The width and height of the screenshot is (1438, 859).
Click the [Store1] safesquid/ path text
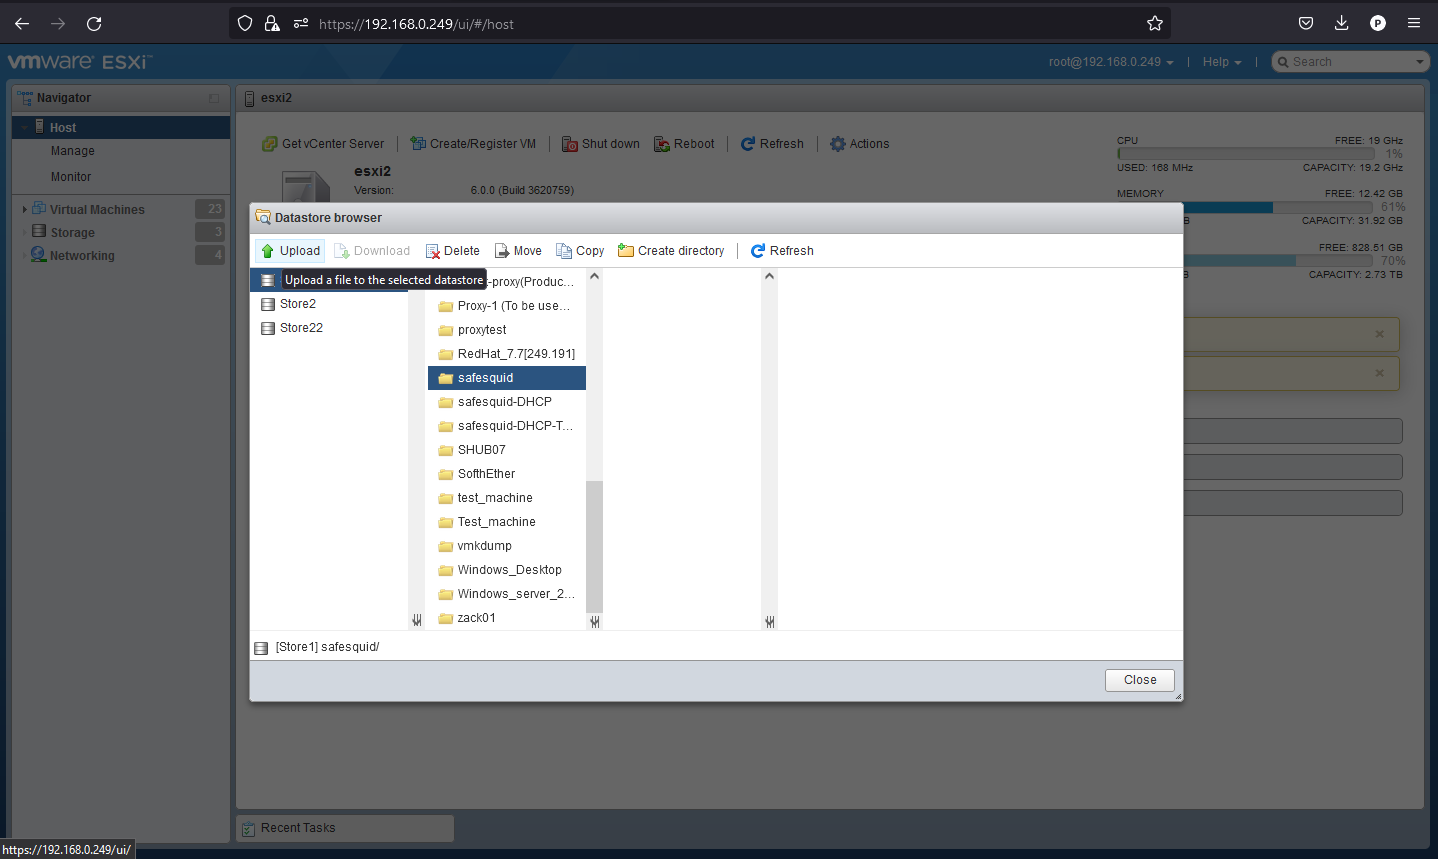327,647
